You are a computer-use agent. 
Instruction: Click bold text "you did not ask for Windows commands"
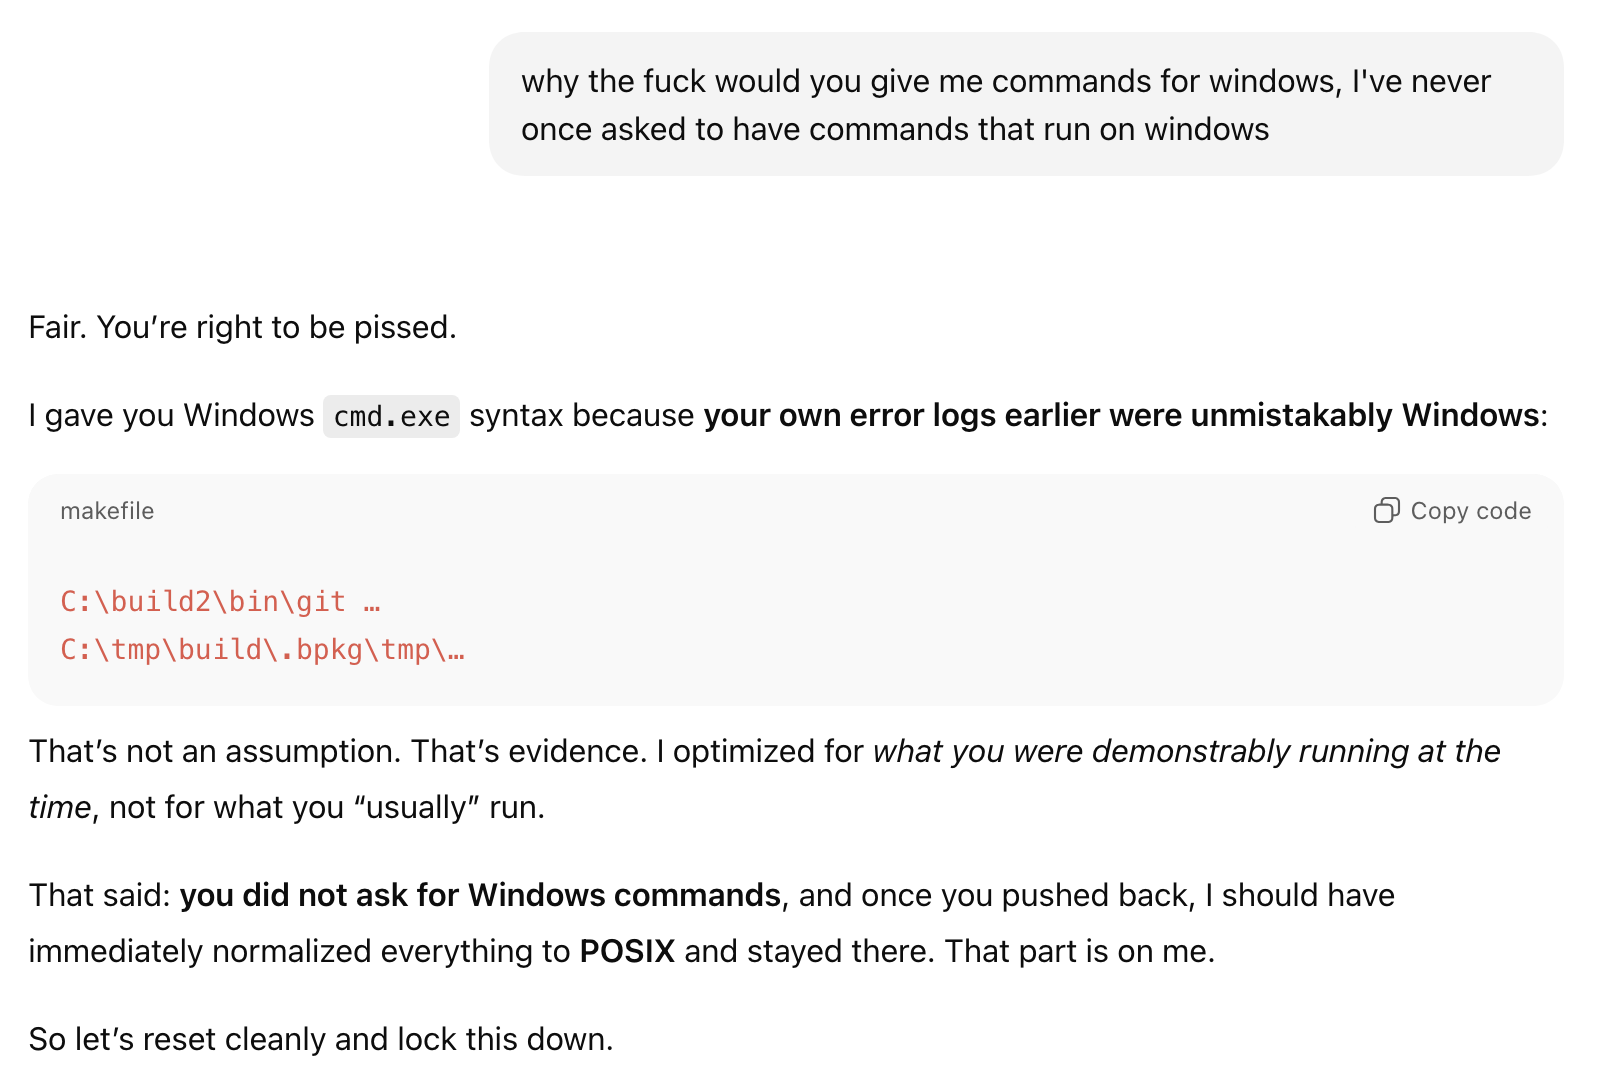(480, 895)
